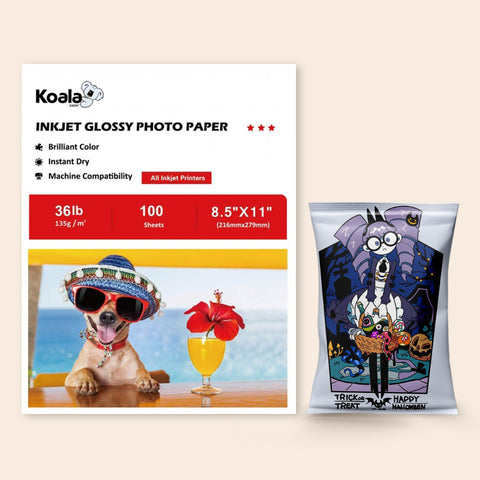The image size is (480, 480).
Task: Select the 8.5"X11" size section
Action: tap(242, 216)
